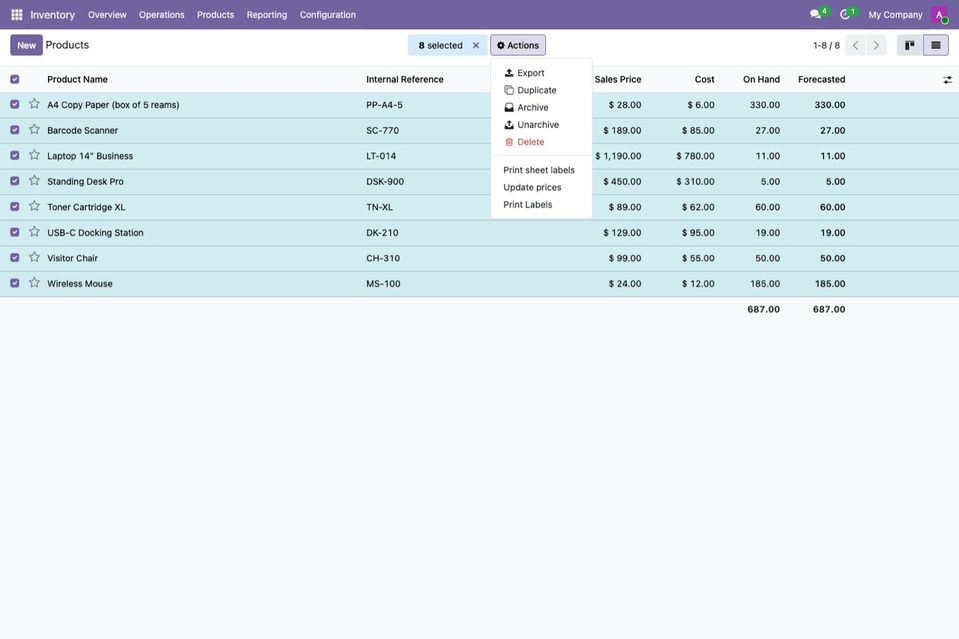Expand the Products top menu

[x=215, y=15]
